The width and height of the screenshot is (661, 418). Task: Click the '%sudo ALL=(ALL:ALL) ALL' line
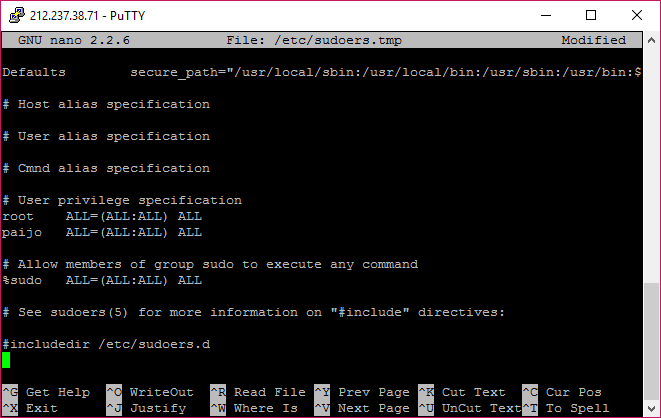[x=102, y=281]
